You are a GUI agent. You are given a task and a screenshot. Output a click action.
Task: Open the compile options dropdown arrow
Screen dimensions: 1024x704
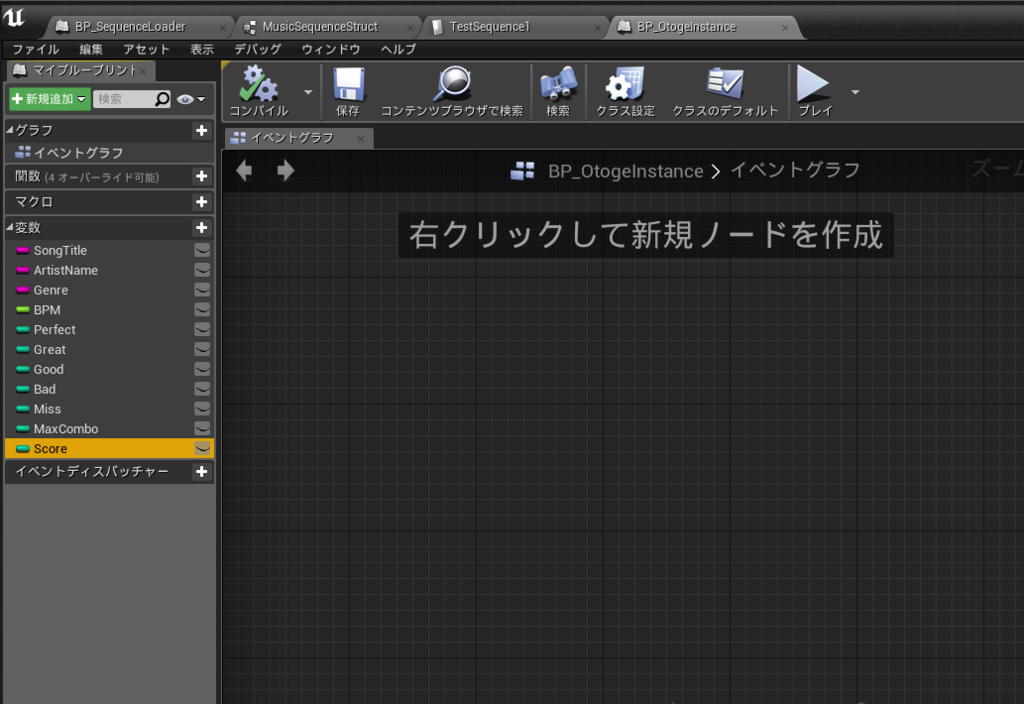coord(308,92)
